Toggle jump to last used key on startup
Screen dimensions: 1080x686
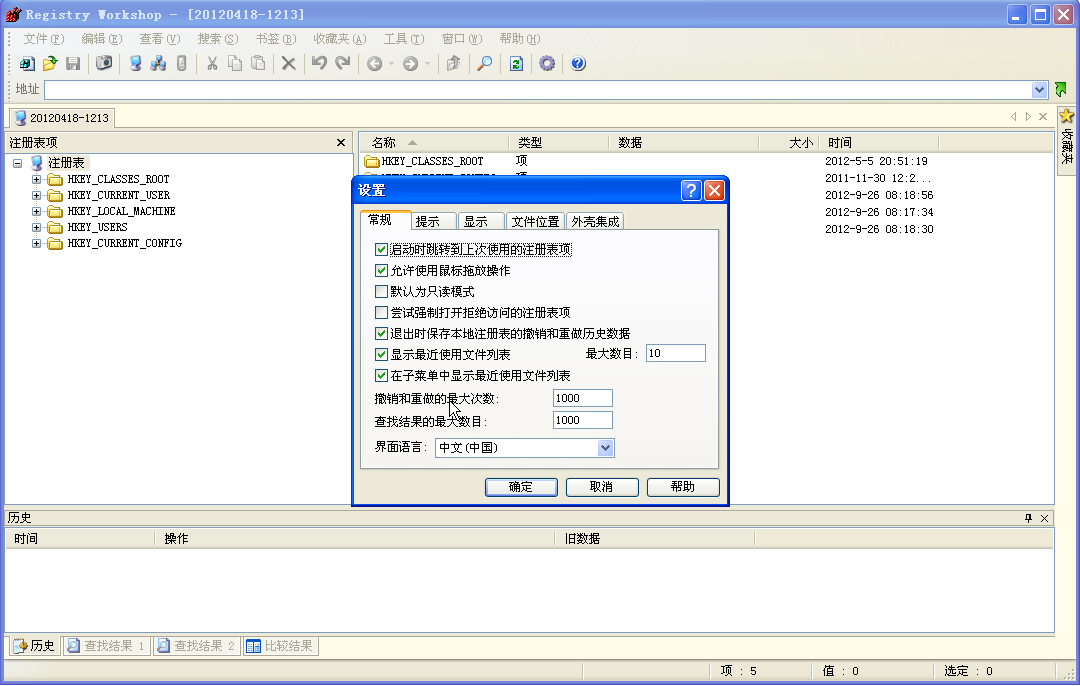(381, 249)
